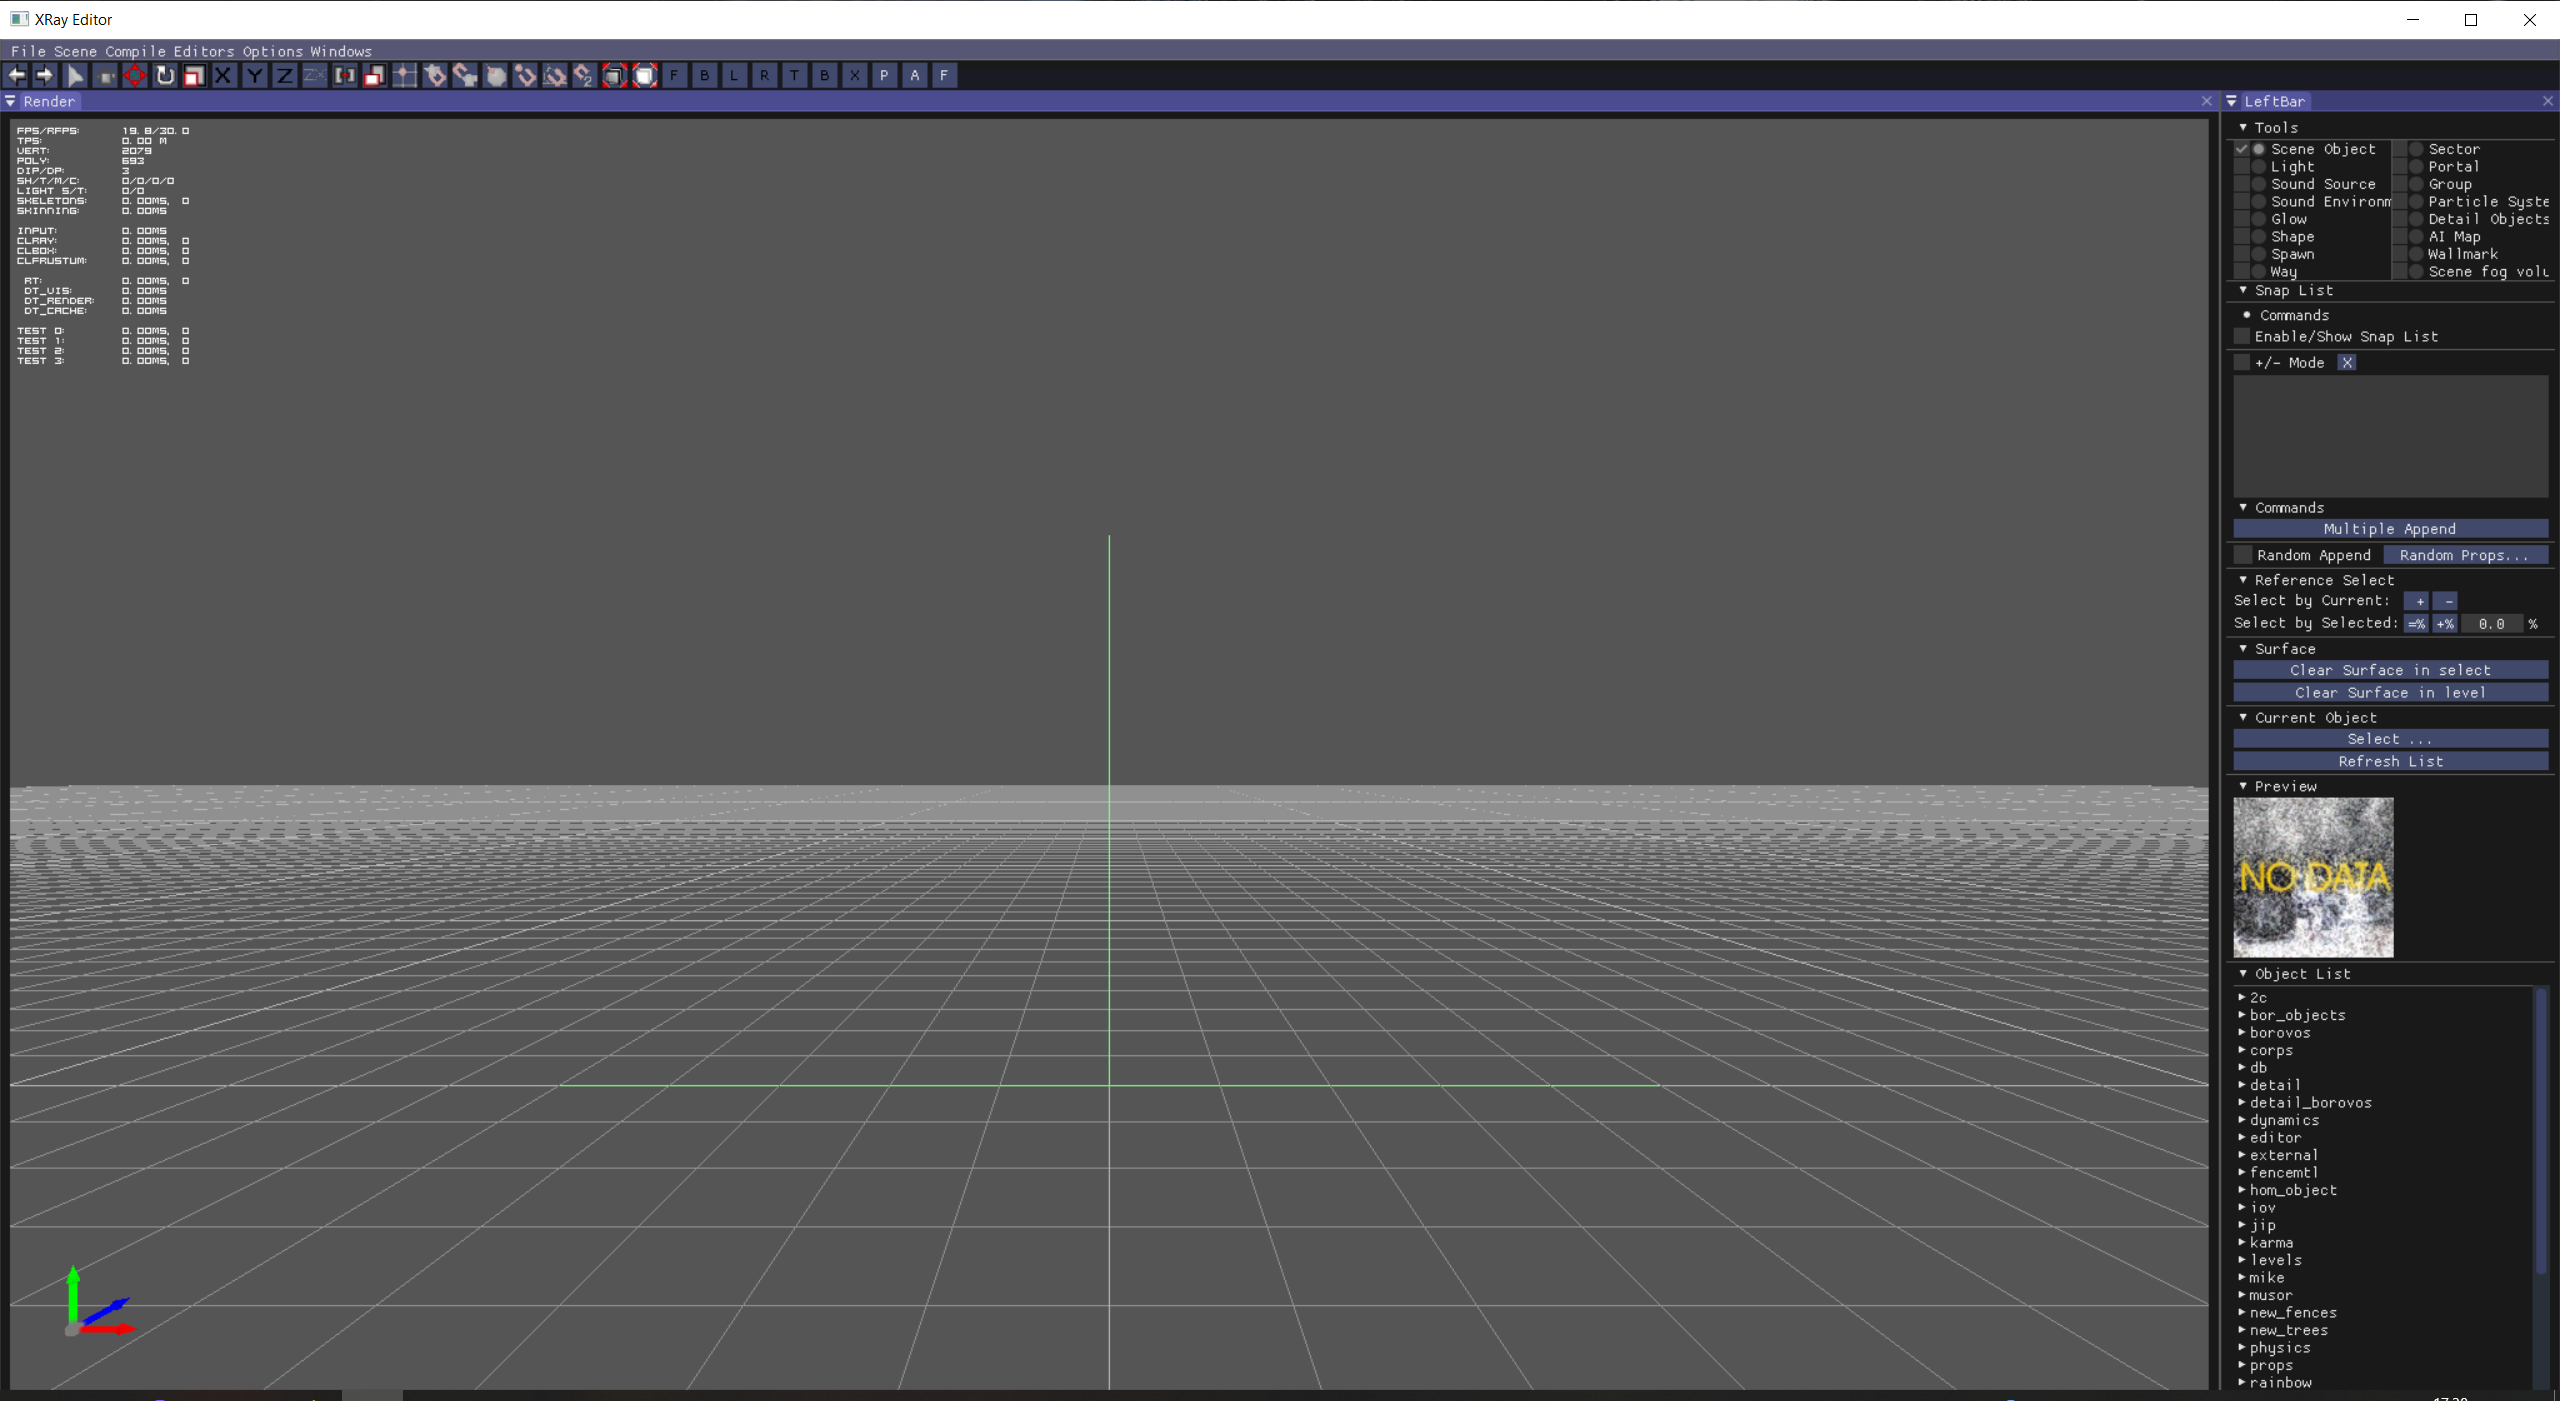Toggle vertex snap magnet icon
Image resolution: width=2560 pixels, height=1401 pixels.
[525, 75]
